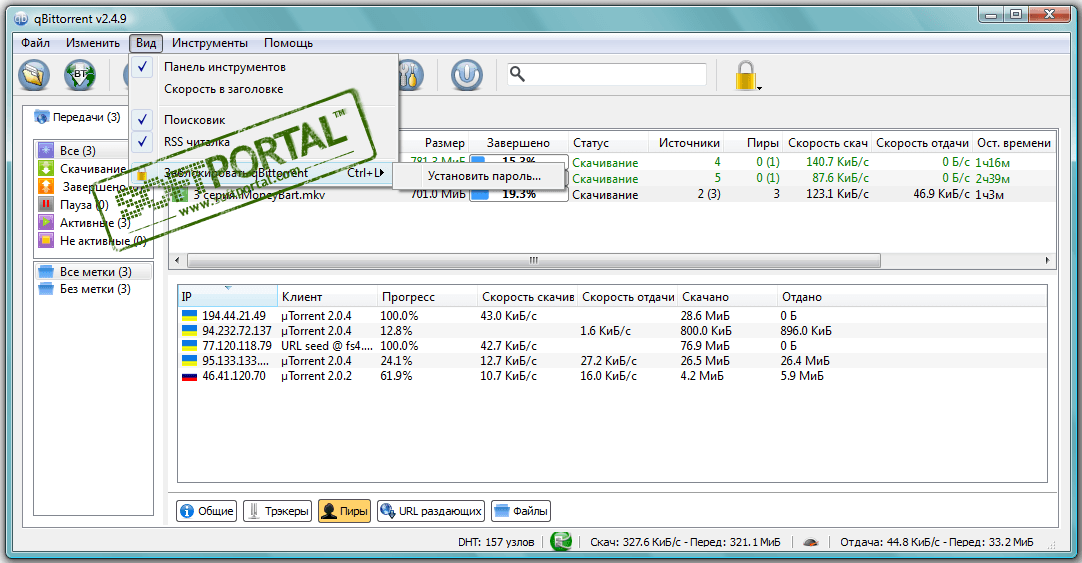The width and height of the screenshot is (1082, 563).
Task: Open torrent file toolbar icon
Action: point(34,76)
